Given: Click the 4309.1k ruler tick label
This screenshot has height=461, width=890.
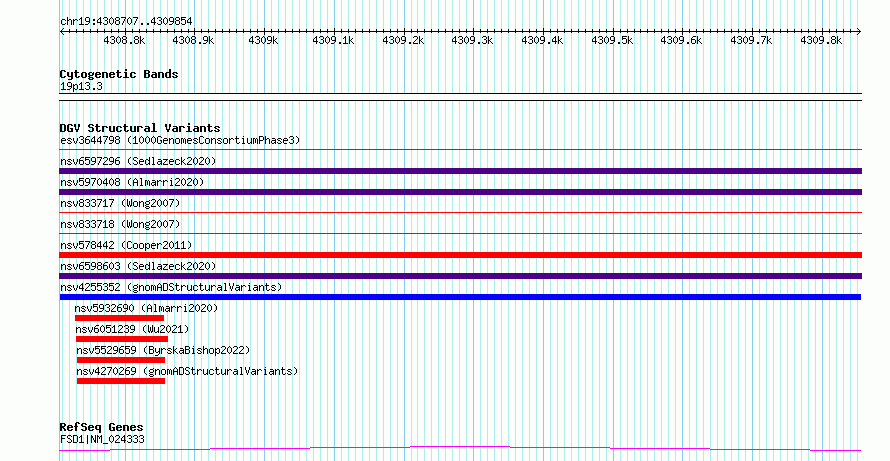Looking at the screenshot, I should click(x=333, y=41).
